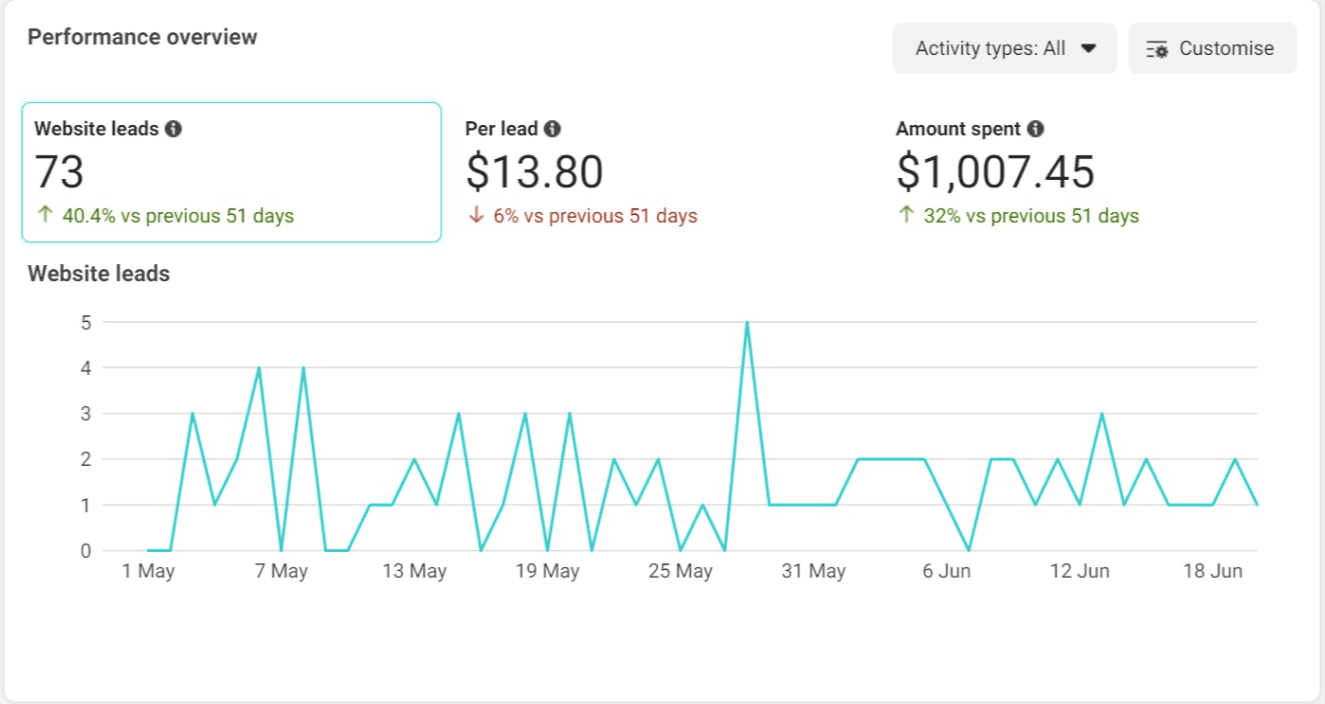Click the Performance overview heading

142,37
